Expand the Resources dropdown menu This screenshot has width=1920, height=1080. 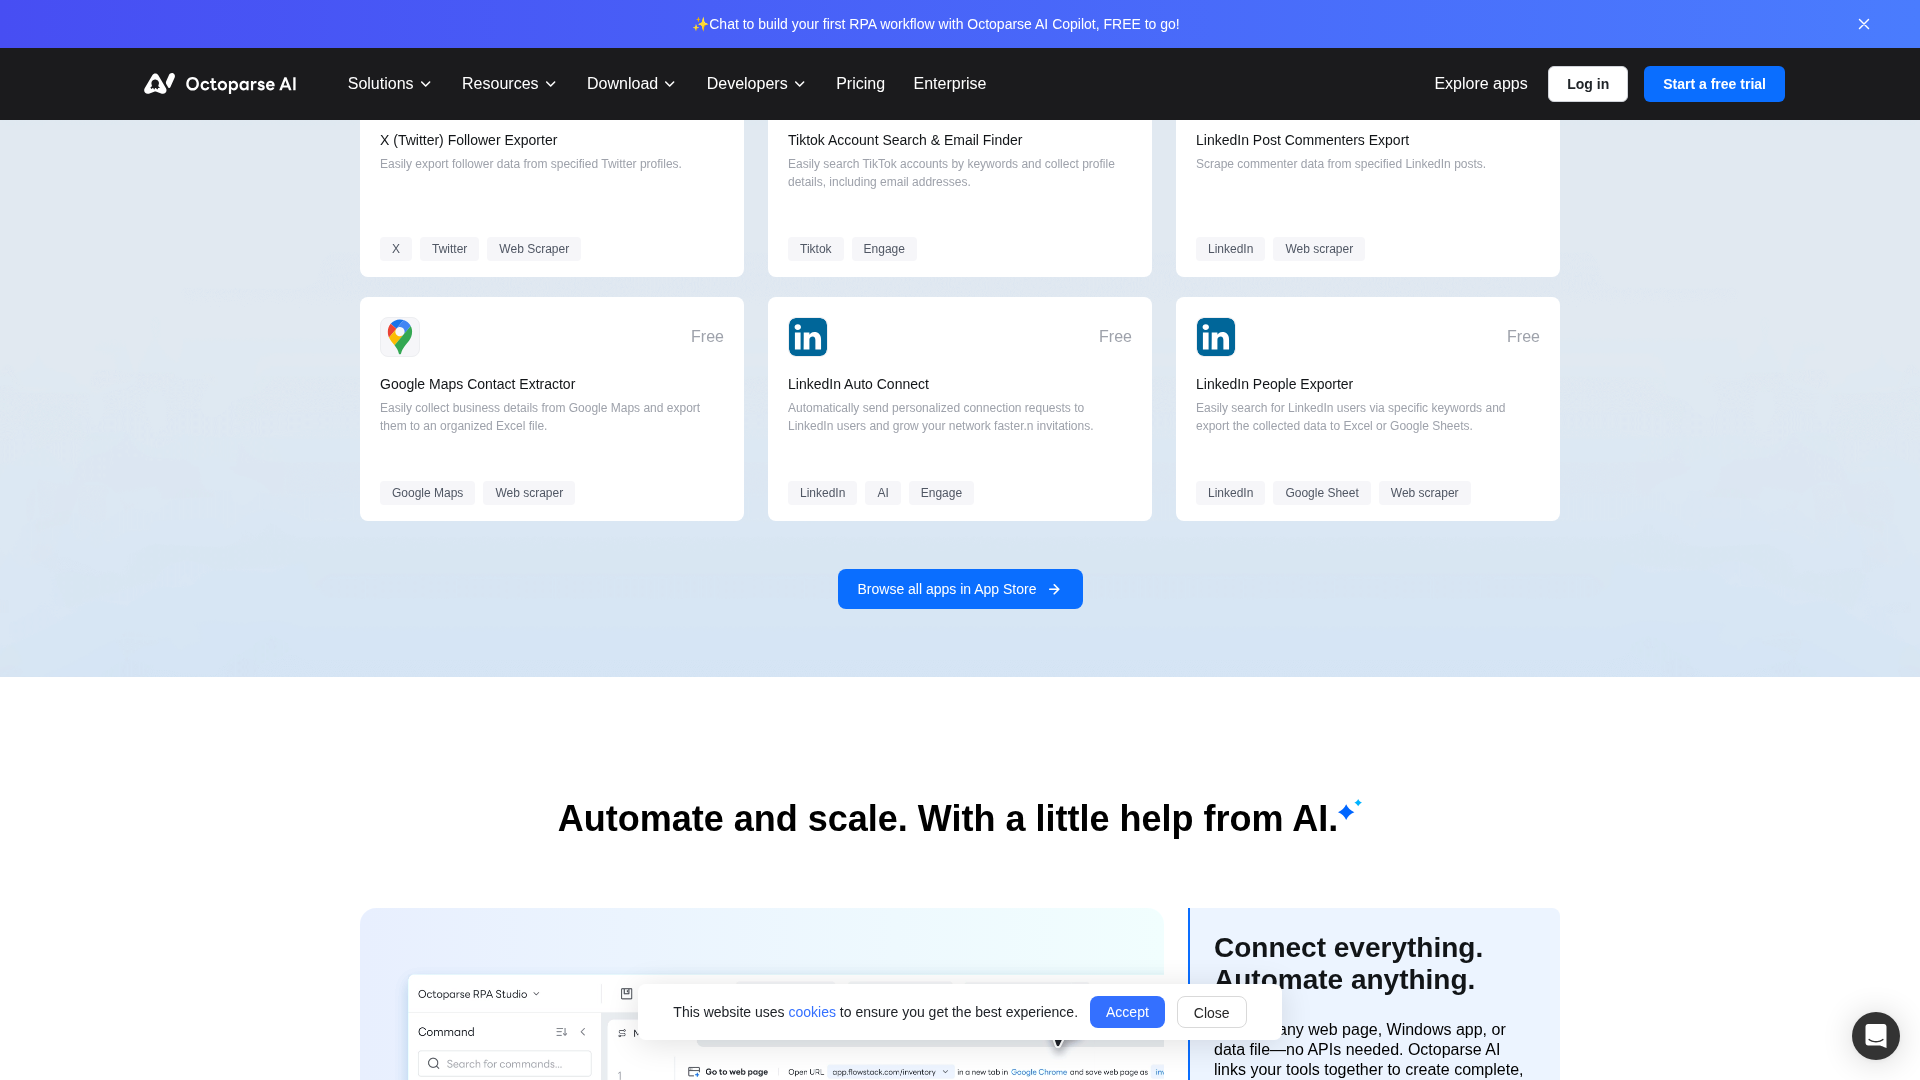(509, 84)
